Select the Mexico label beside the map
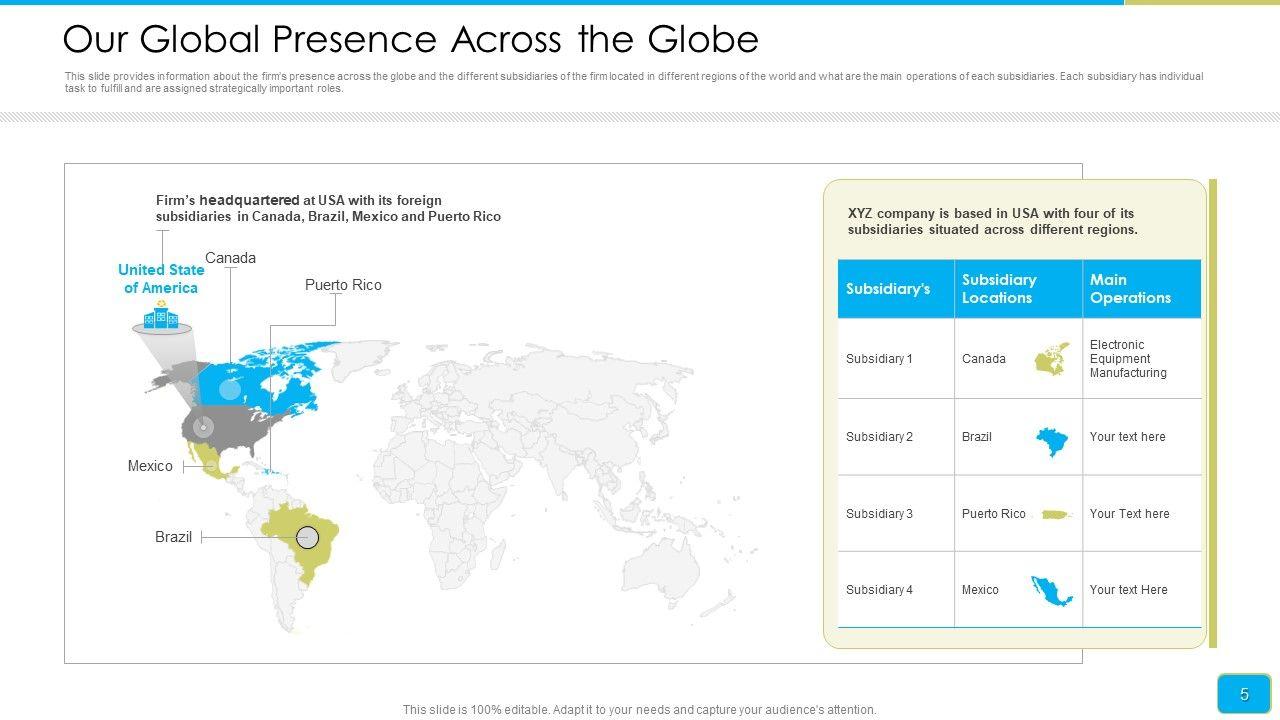 coord(150,466)
